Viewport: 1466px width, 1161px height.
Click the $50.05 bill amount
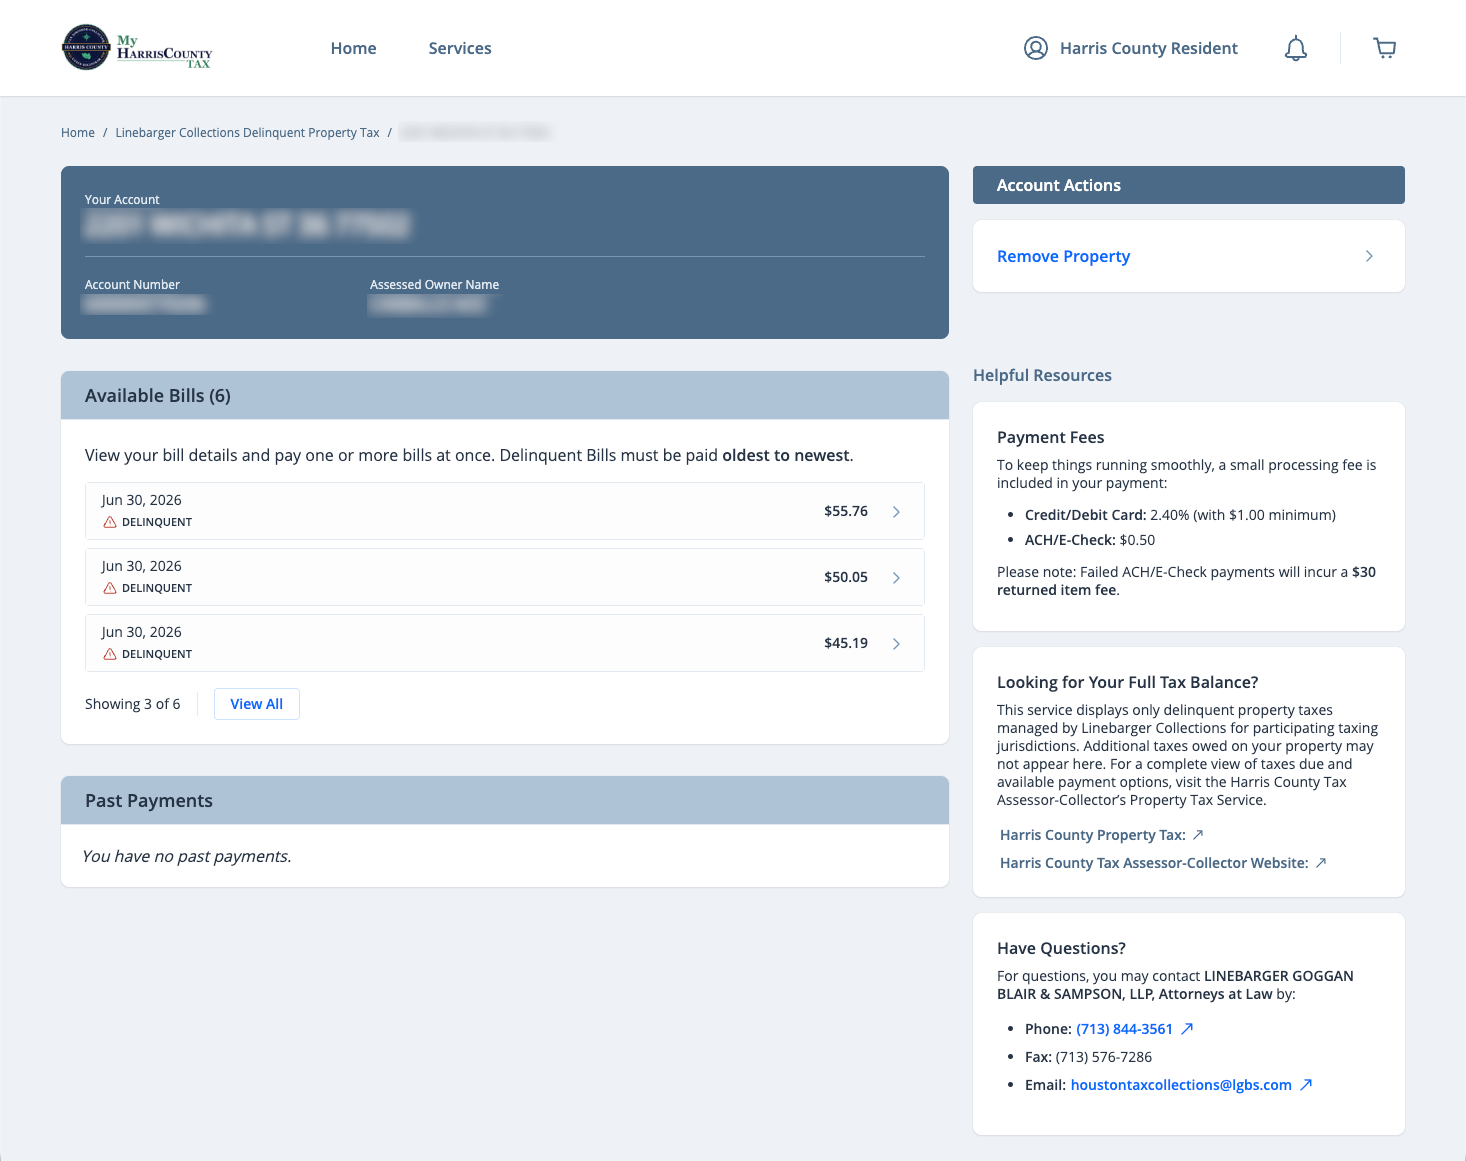pos(846,577)
